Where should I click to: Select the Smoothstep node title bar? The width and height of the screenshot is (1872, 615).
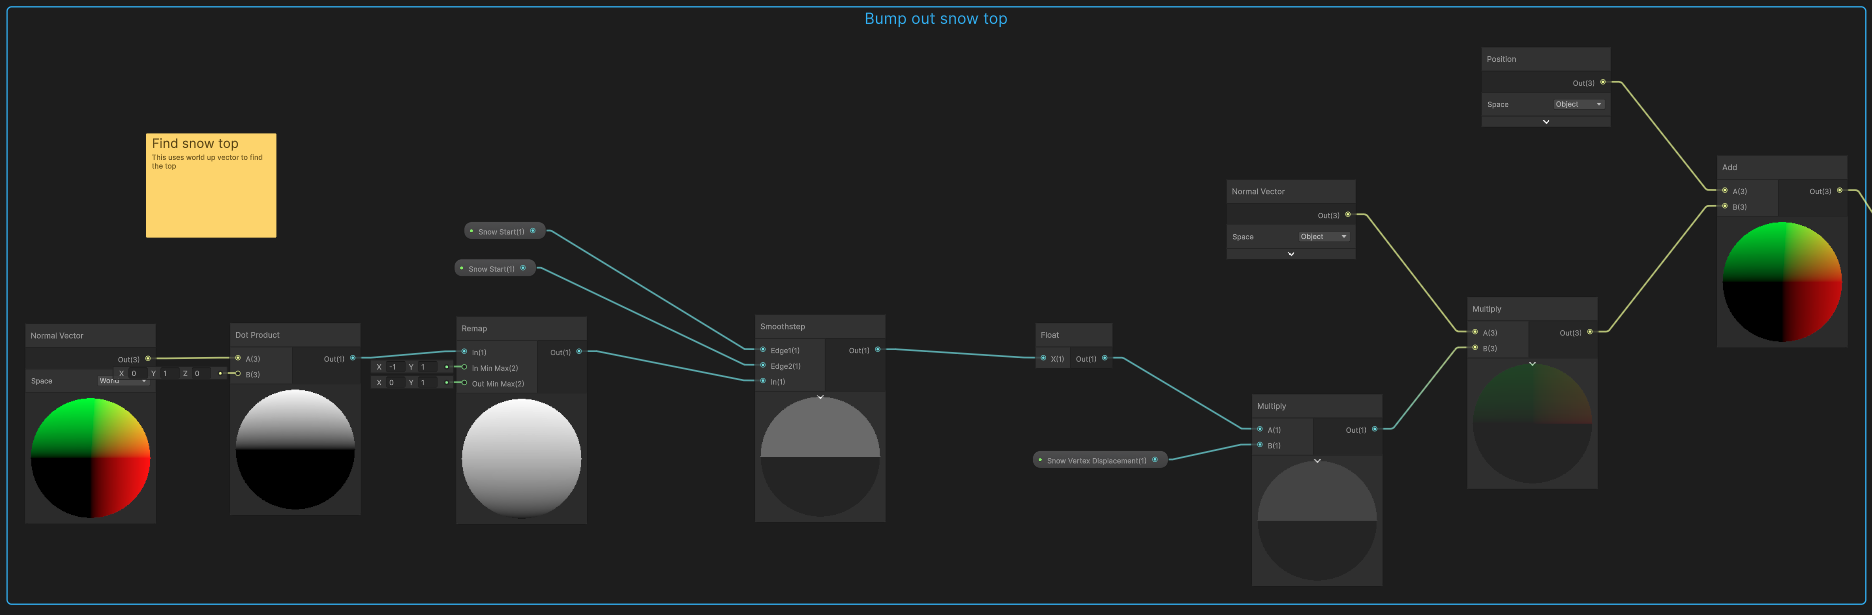click(x=820, y=326)
